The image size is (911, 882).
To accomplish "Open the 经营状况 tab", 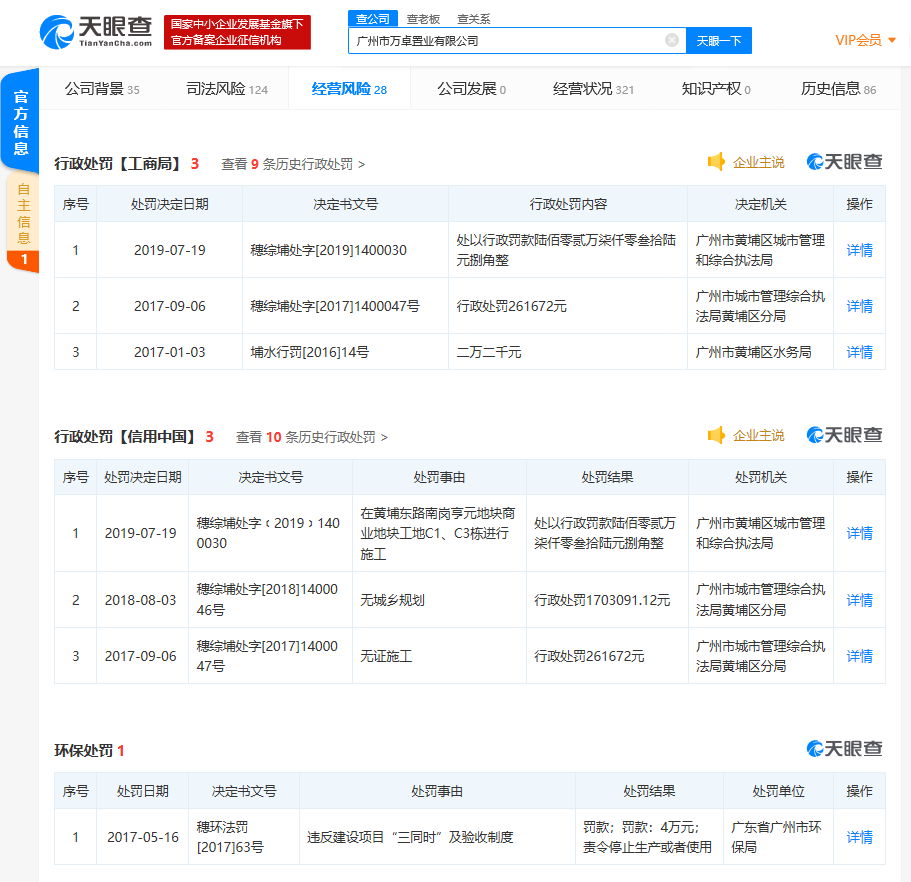I will (593, 89).
